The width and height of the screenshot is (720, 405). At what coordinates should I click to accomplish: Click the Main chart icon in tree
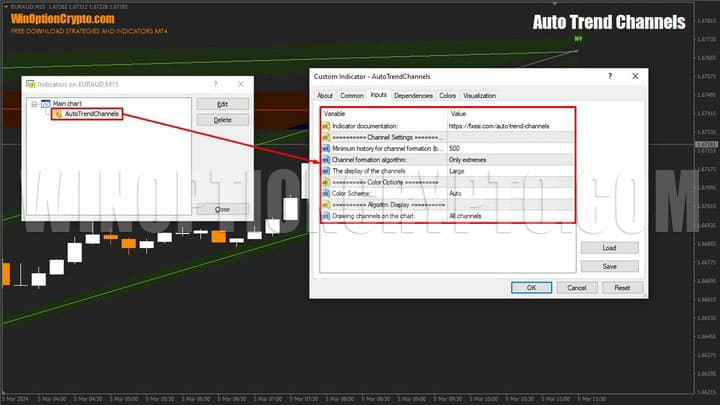pyautogui.click(x=46, y=103)
